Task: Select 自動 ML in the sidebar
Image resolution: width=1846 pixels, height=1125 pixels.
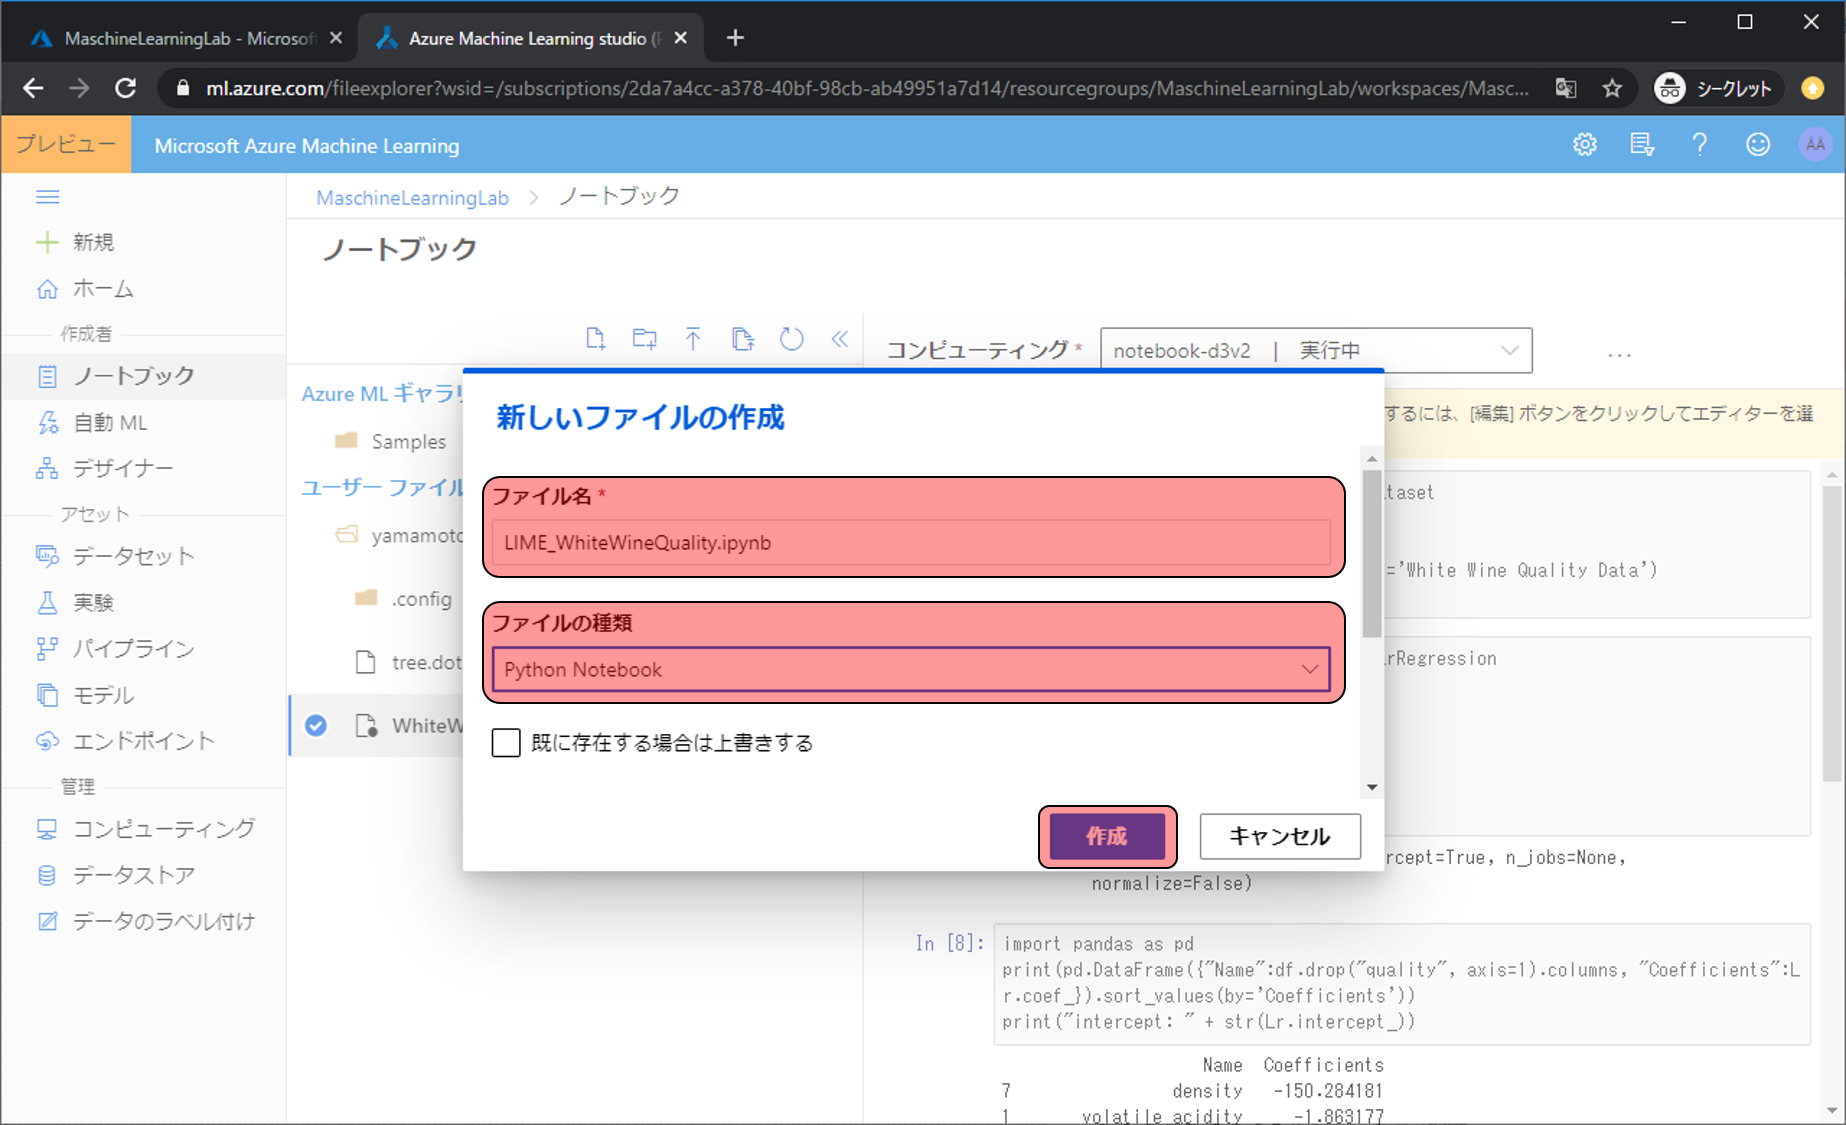Action: (x=110, y=423)
